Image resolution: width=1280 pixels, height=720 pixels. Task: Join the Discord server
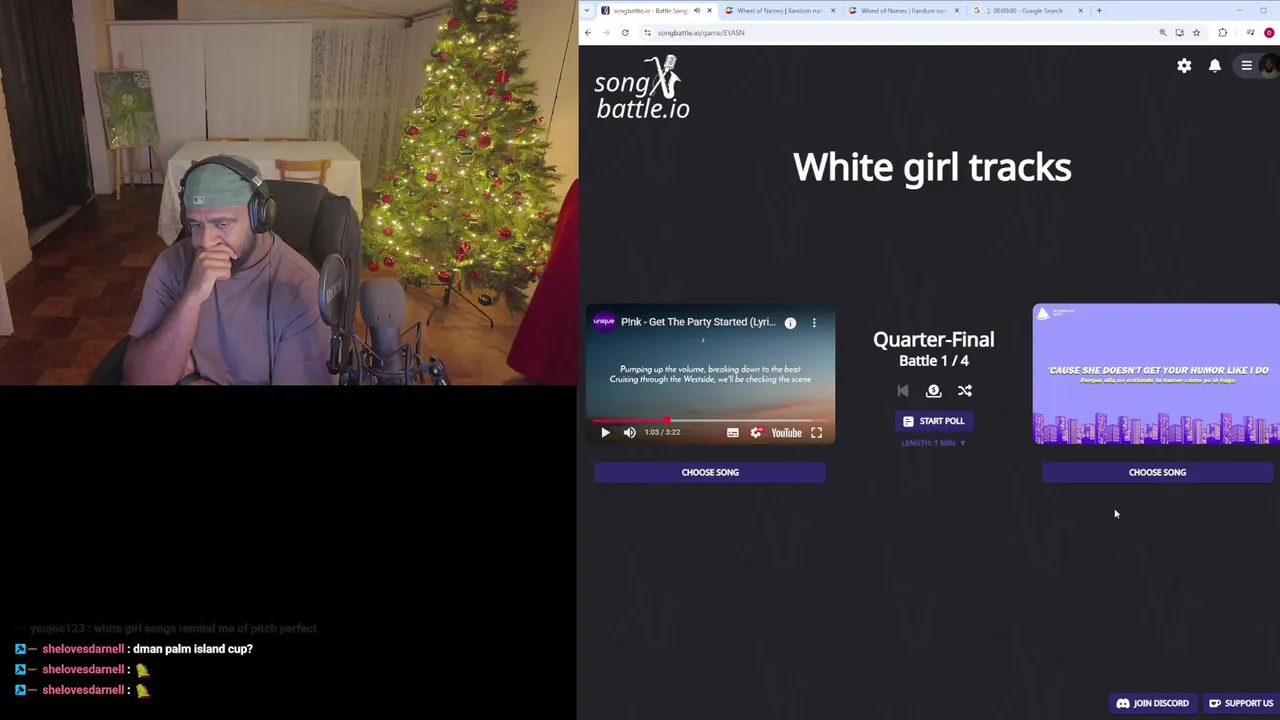1153,703
